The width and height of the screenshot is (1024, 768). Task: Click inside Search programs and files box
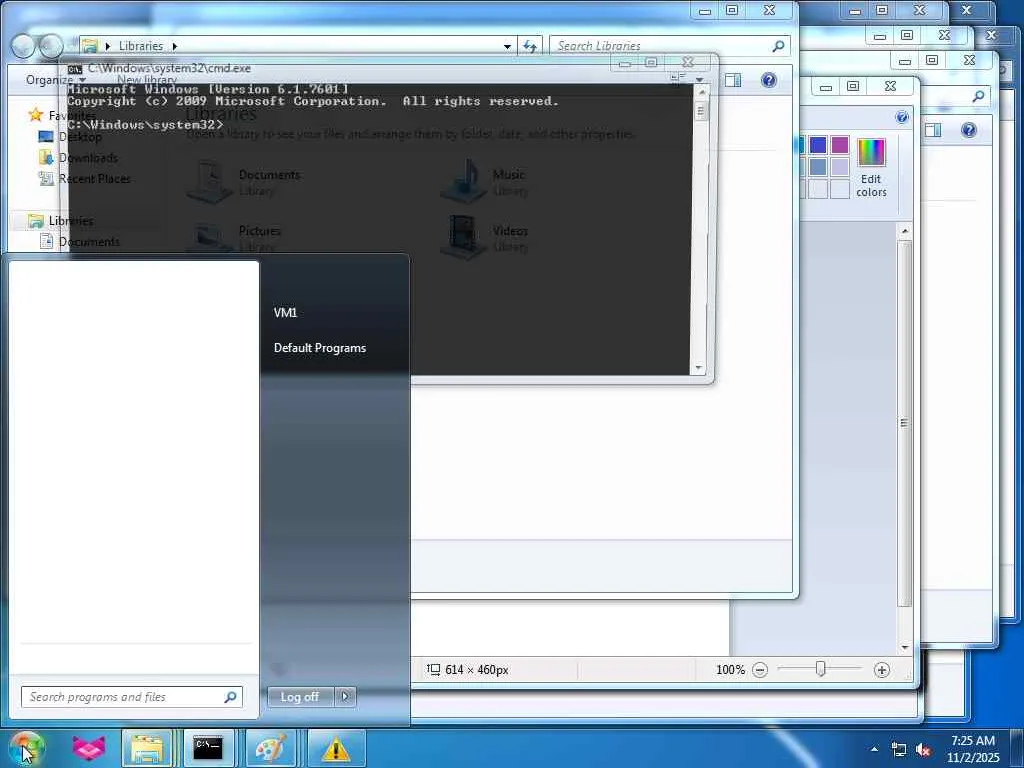pos(131,697)
